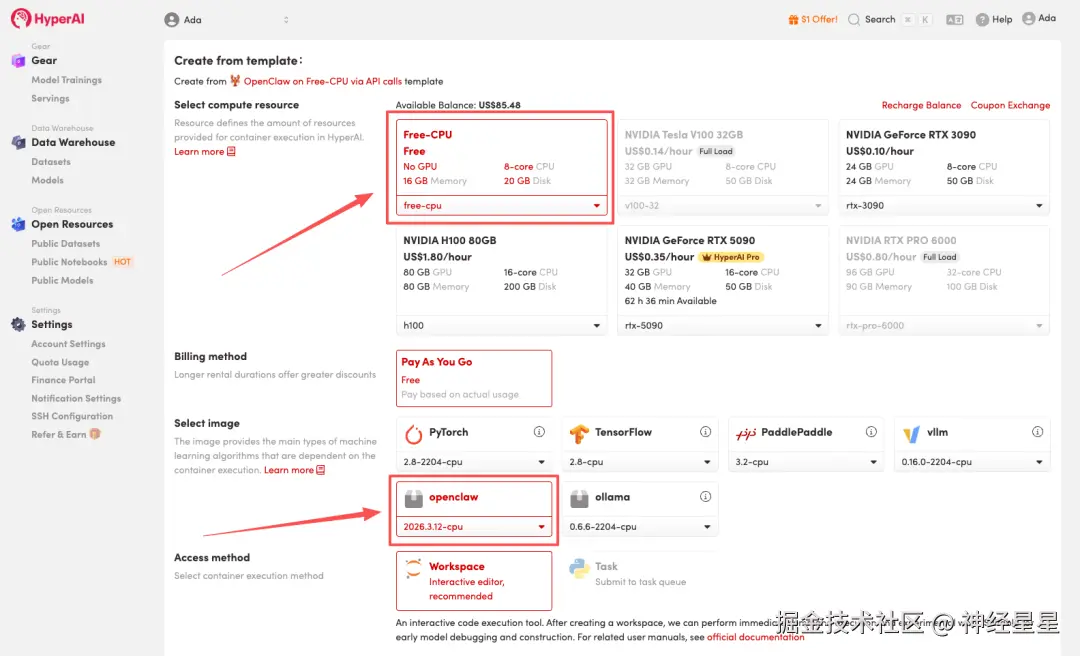
Task: Click Coupon Exchange link
Action: coord(1010,105)
